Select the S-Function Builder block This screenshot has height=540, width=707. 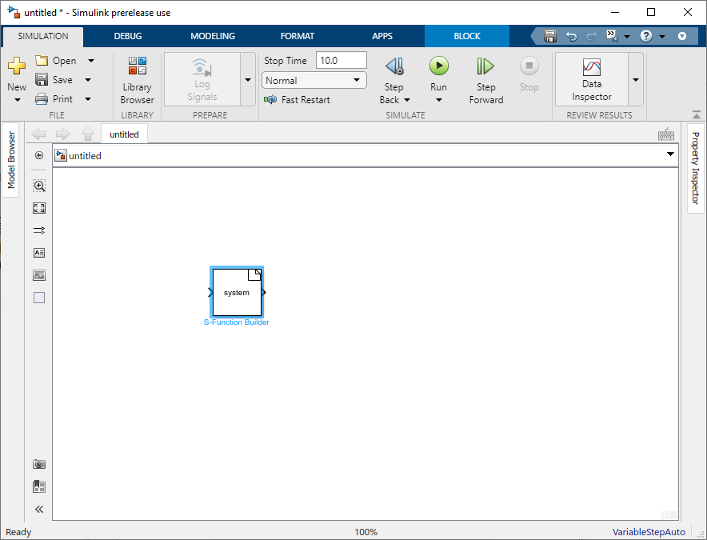click(237, 292)
